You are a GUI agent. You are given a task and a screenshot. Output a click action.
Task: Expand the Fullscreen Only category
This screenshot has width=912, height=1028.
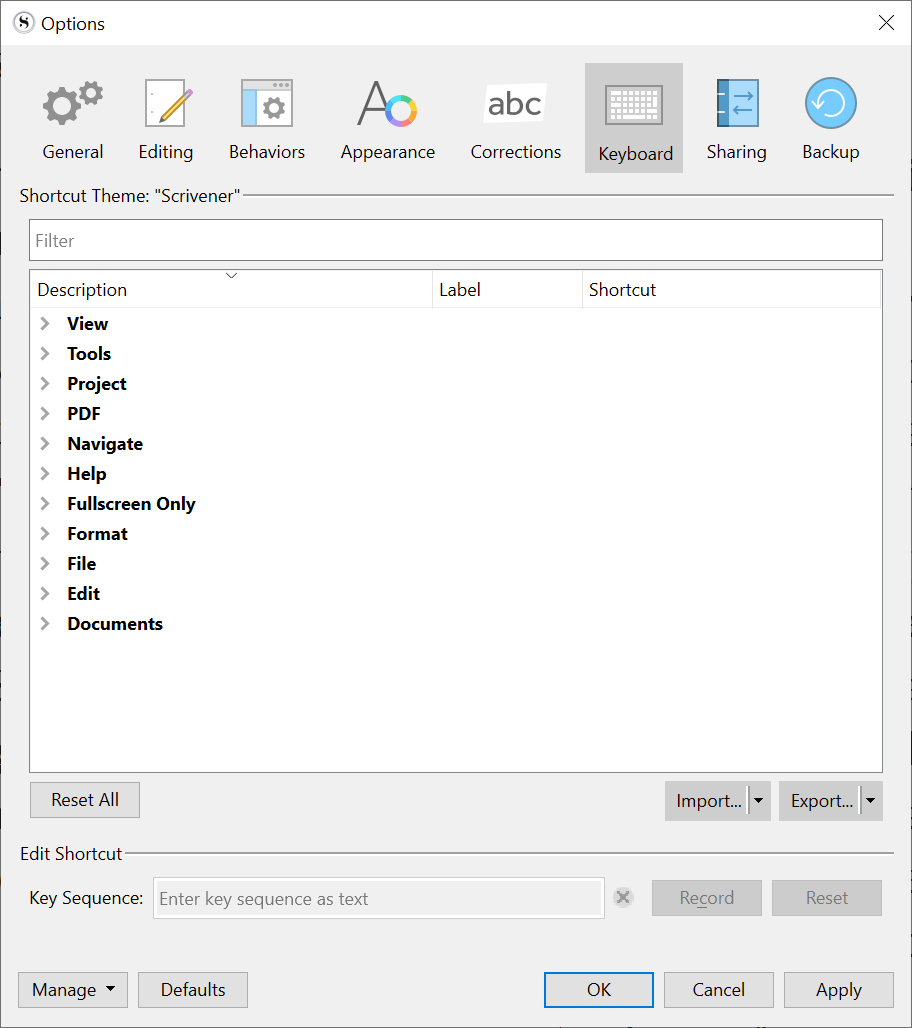[45, 504]
